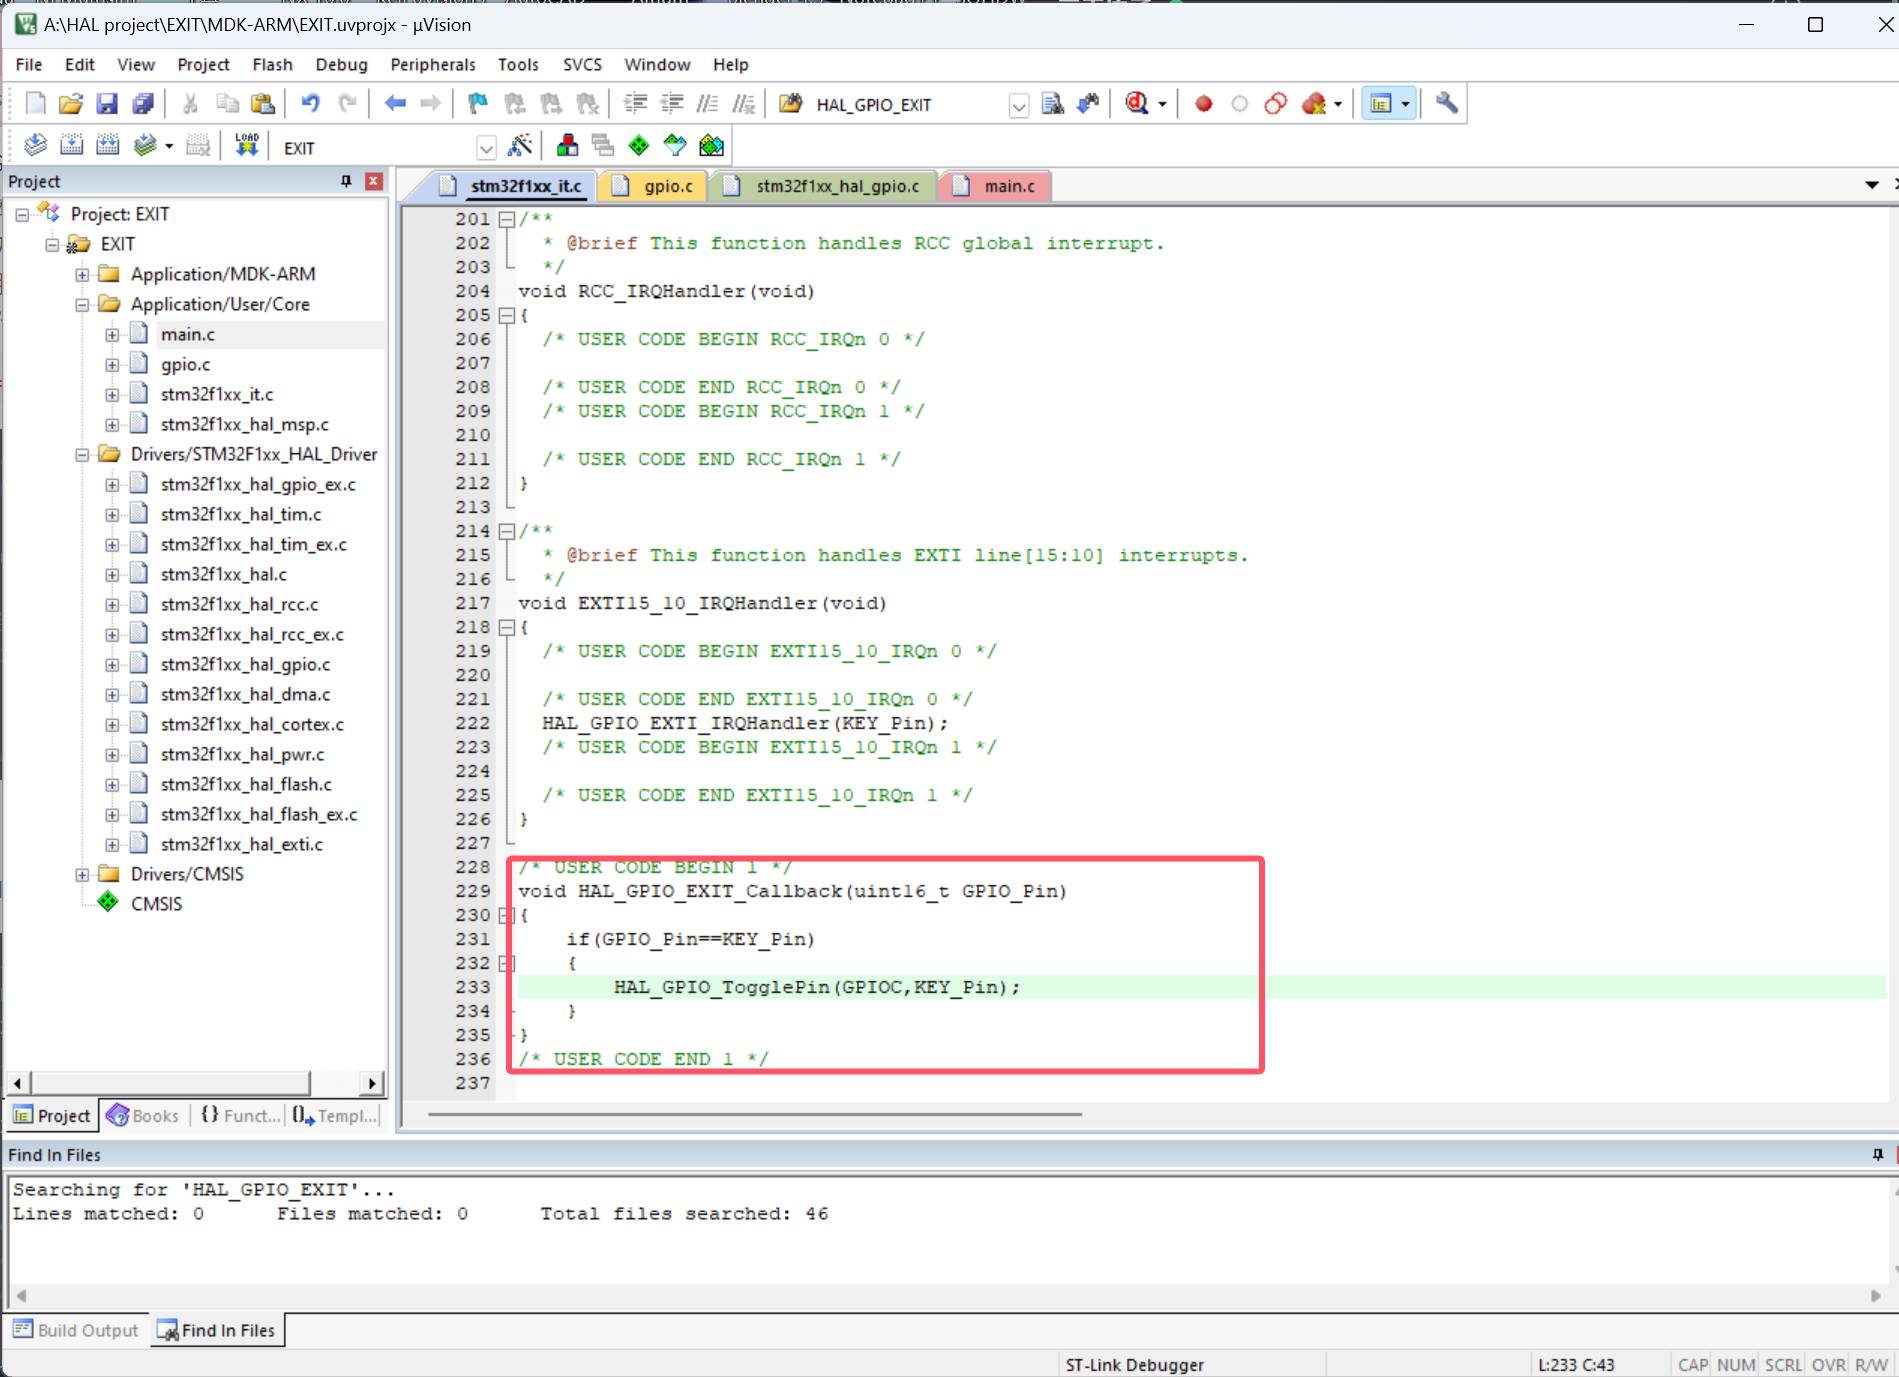Viewport: 1899px width, 1377px height.
Task: Disable all breakpoints
Action: pyautogui.click(x=1276, y=103)
